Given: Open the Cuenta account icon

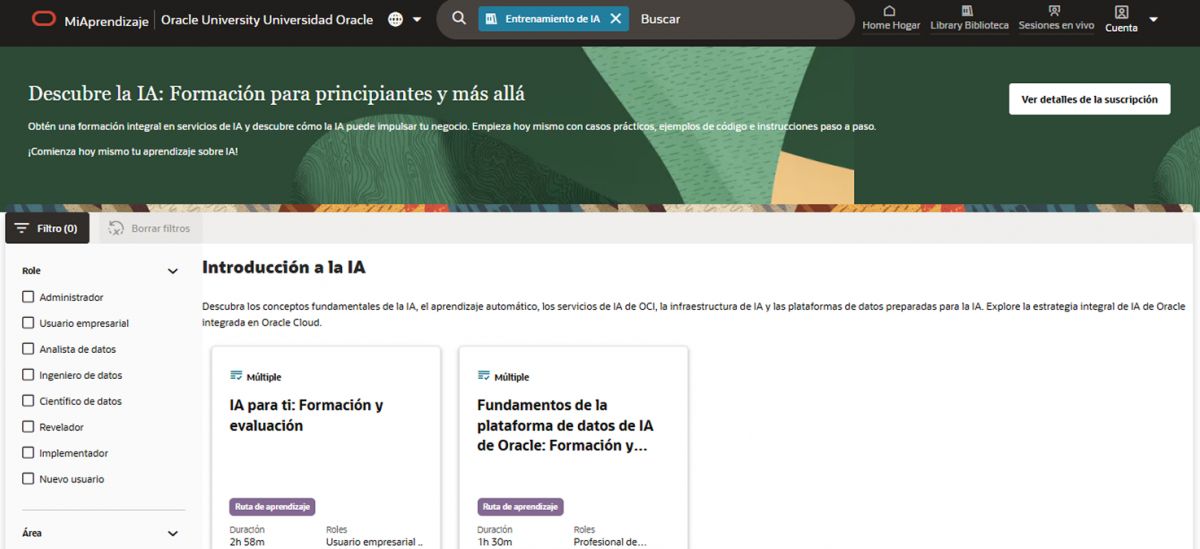Looking at the screenshot, I should 1121,13.
